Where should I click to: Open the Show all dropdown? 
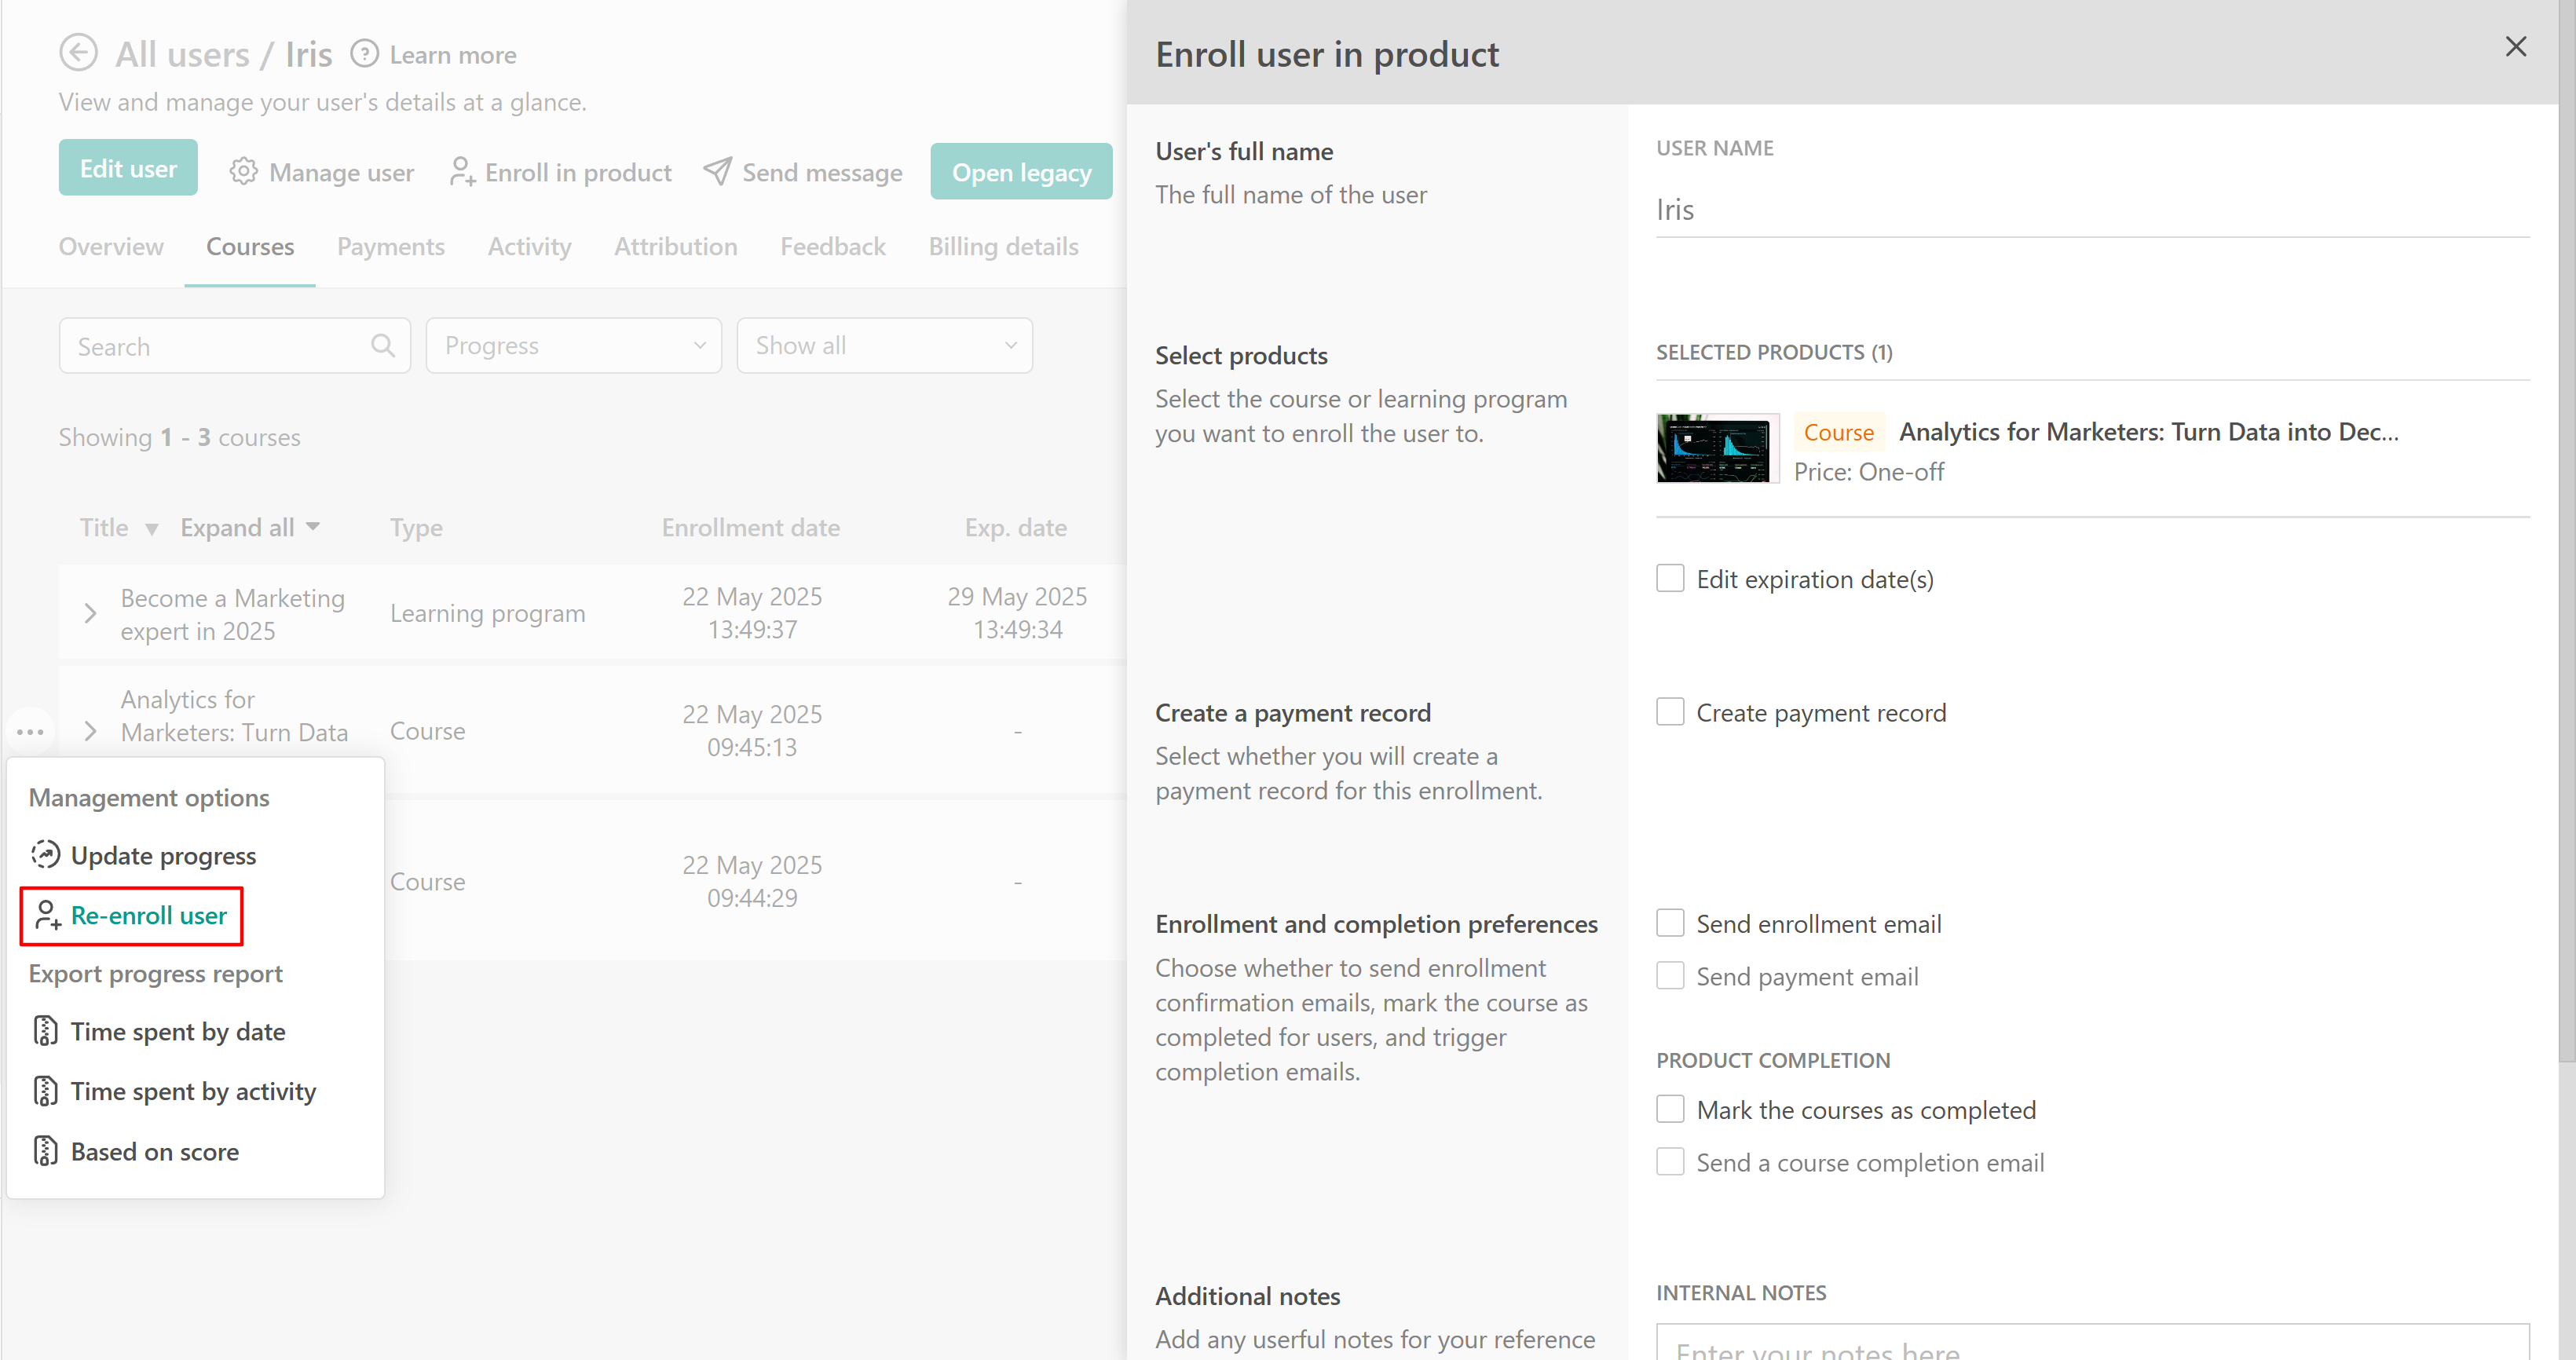pos(884,346)
